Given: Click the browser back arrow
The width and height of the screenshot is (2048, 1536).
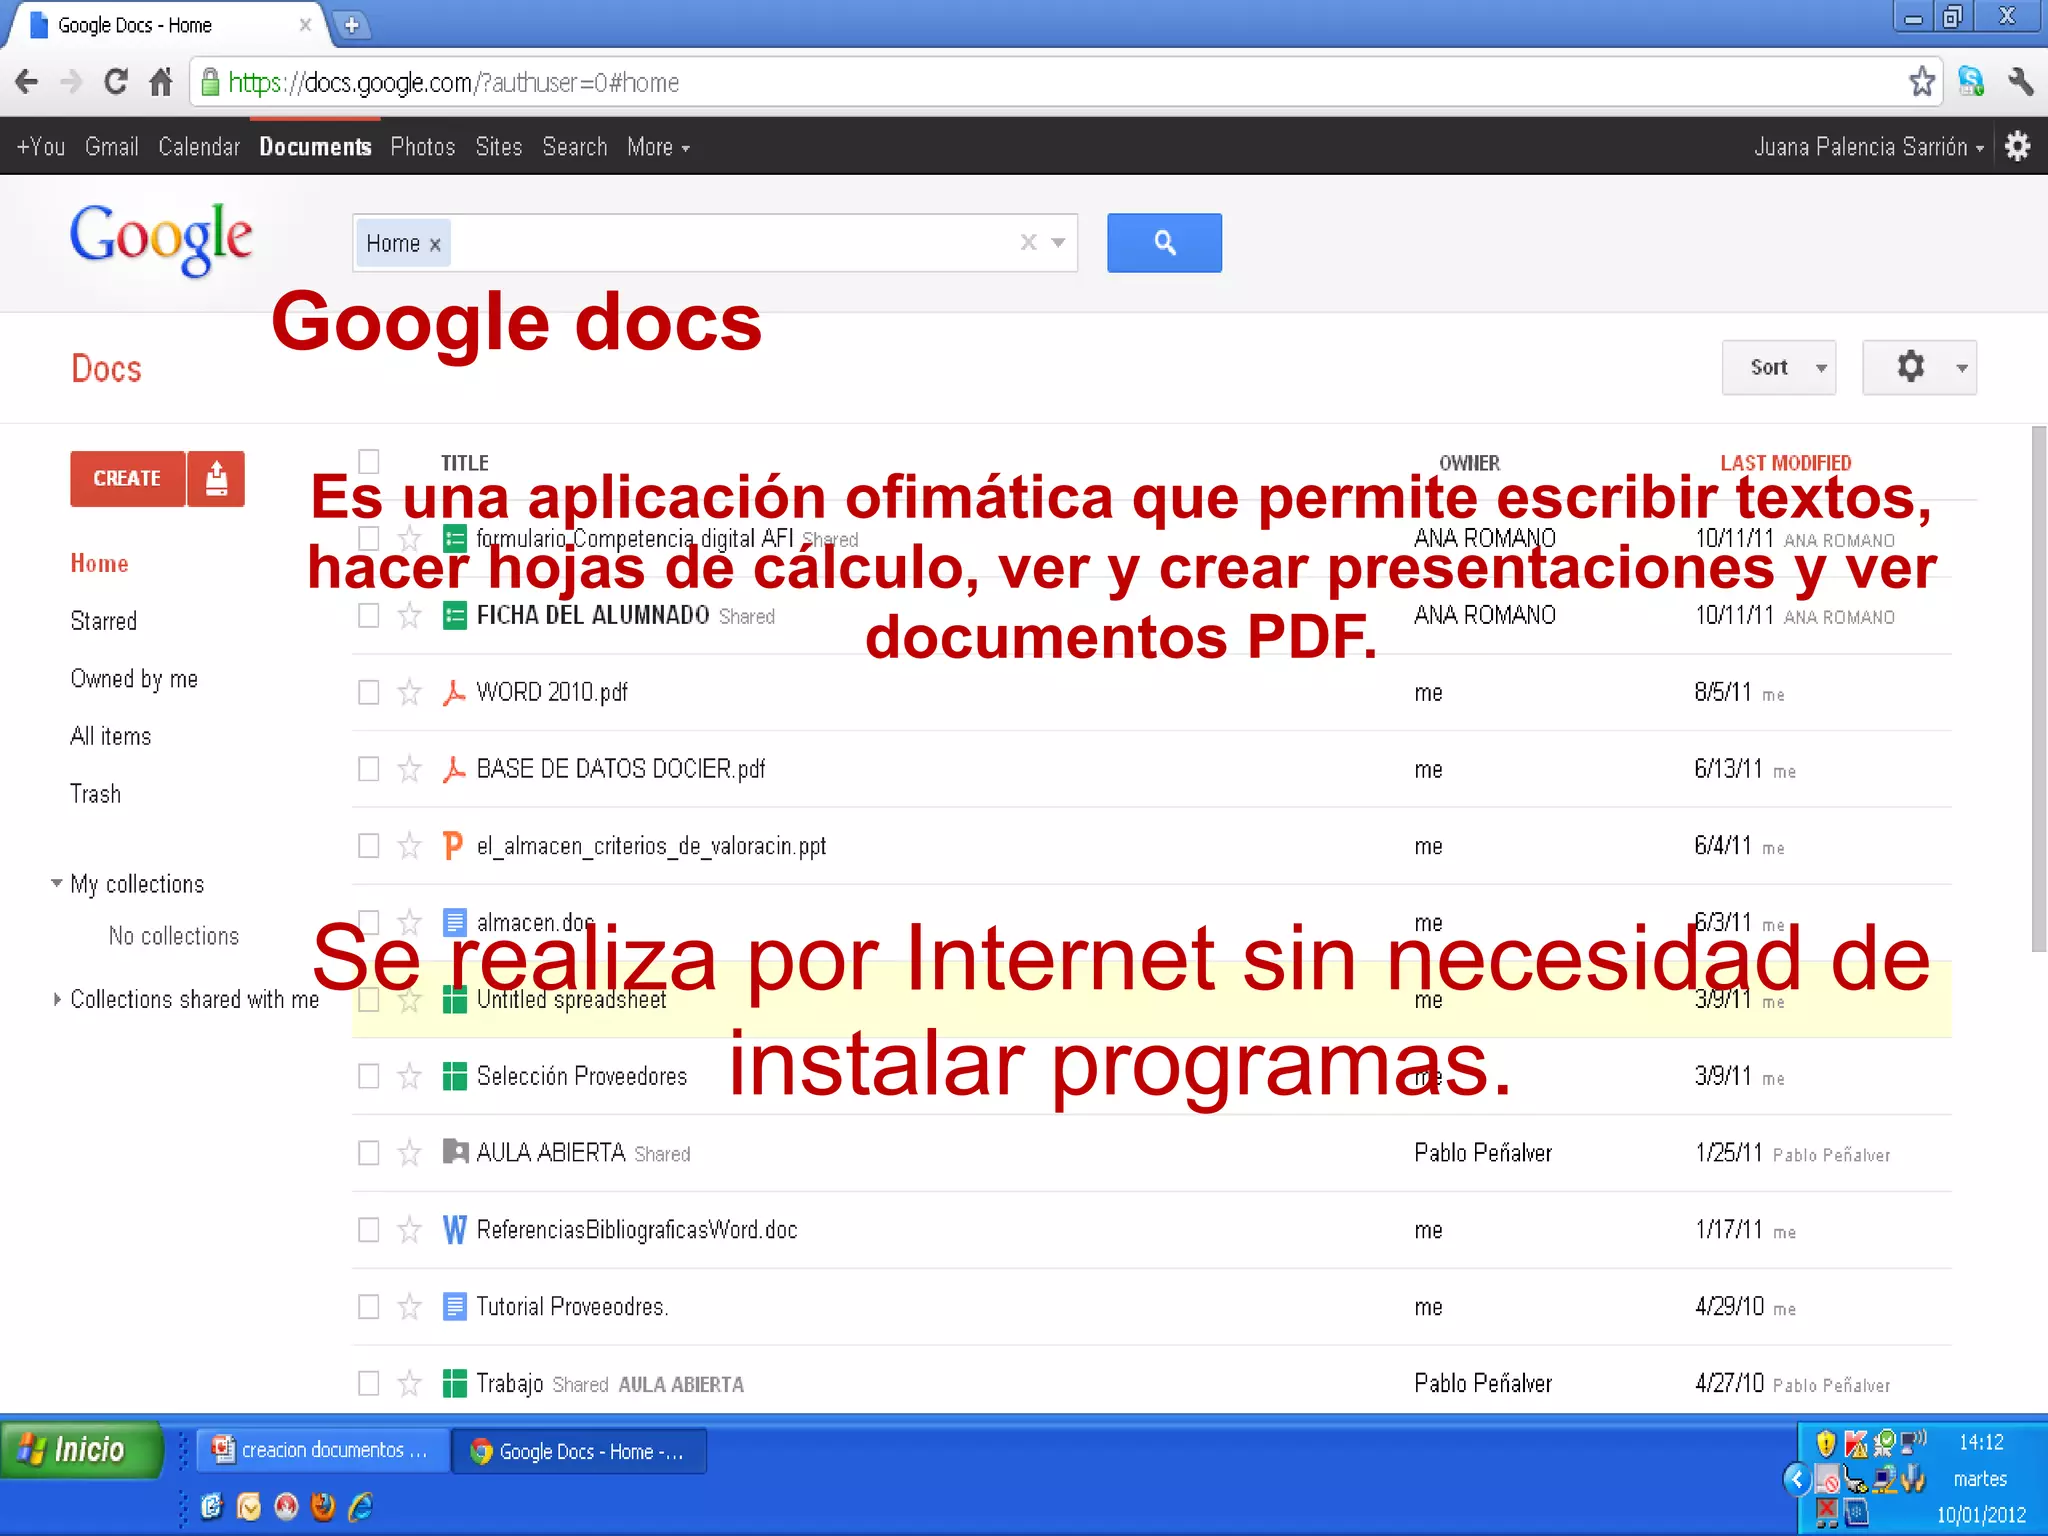Looking at the screenshot, I should point(27,82).
